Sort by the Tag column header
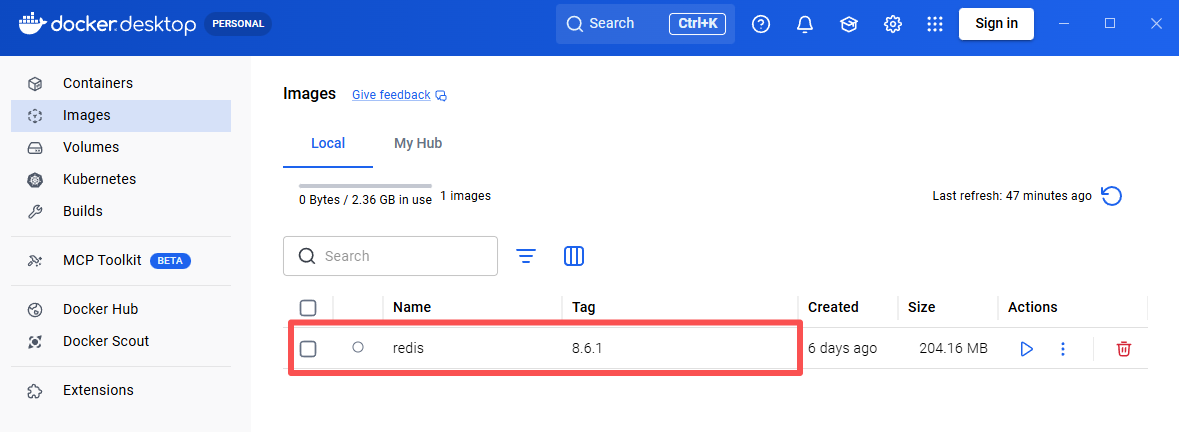This screenshot has height=432, width=1179. [x=583, y=307]
